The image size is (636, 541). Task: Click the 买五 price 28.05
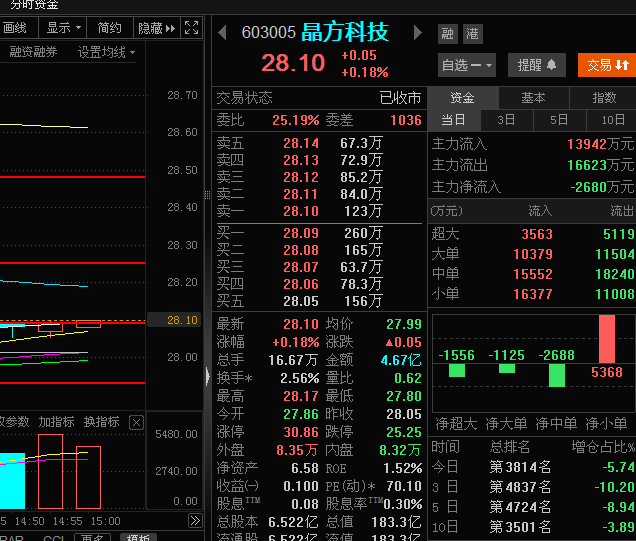301,301
